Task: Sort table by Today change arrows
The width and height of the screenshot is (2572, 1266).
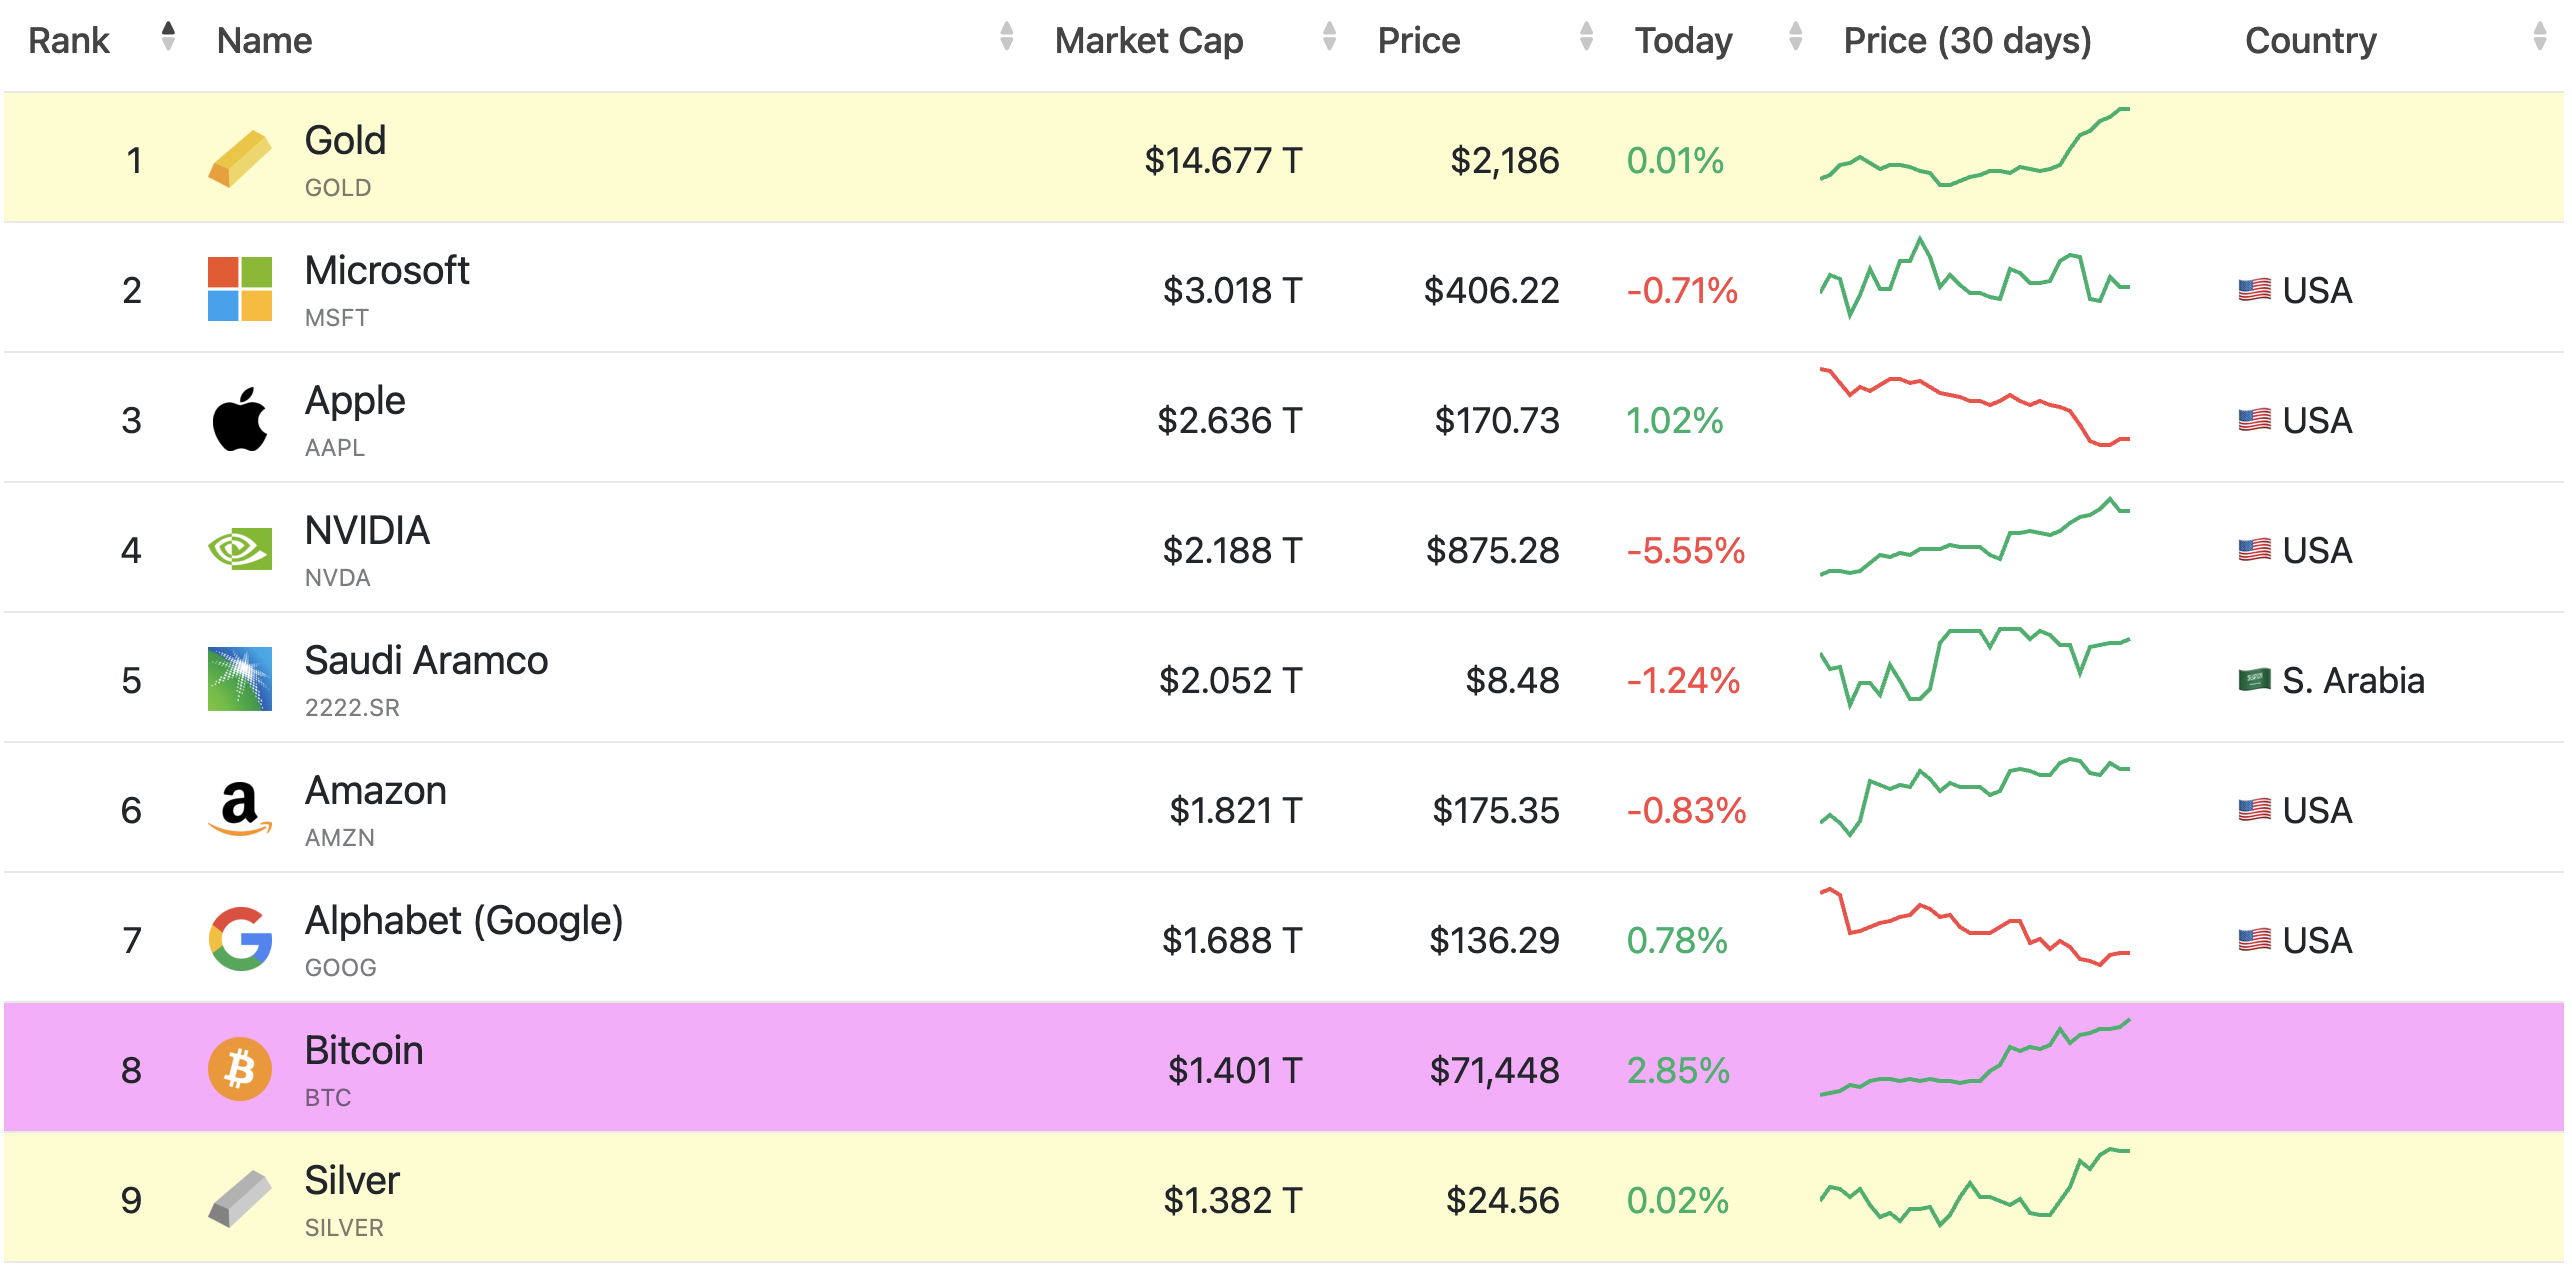Action: tap(1795, 38)
